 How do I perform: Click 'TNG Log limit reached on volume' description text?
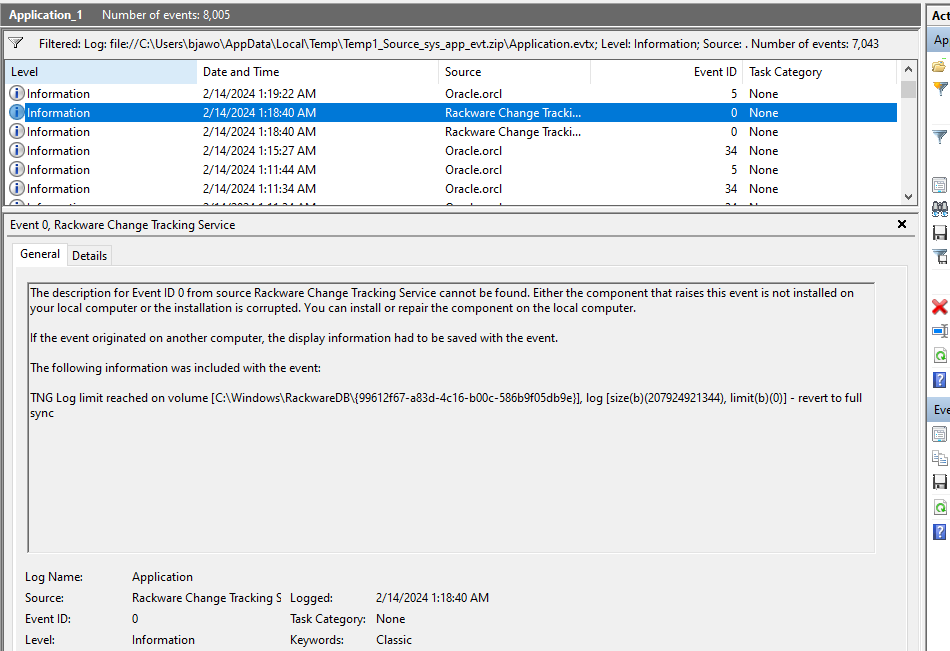click(x=119, y=398)
